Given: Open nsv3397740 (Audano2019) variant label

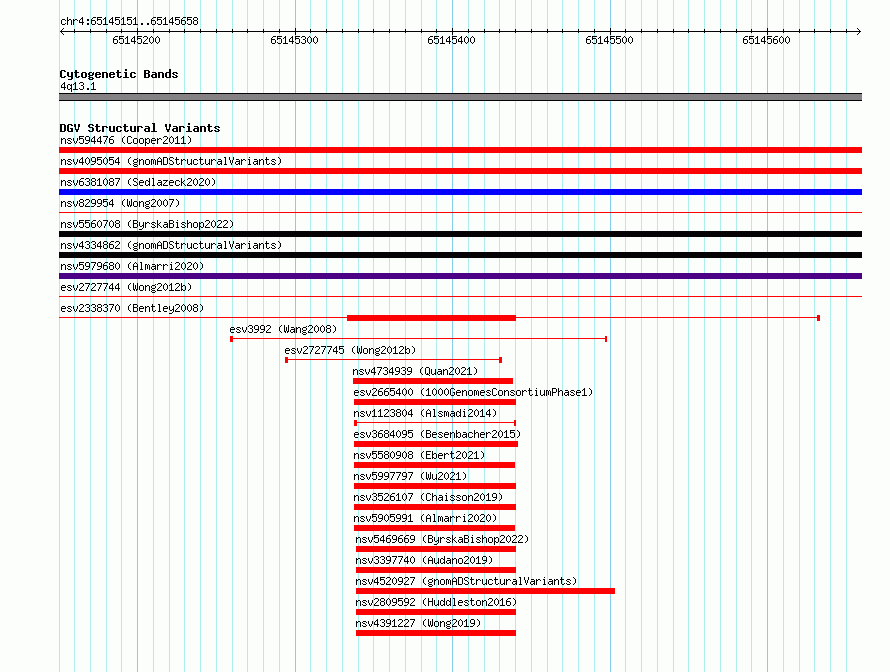Looking at the screenshot, I should pos(424,560).
